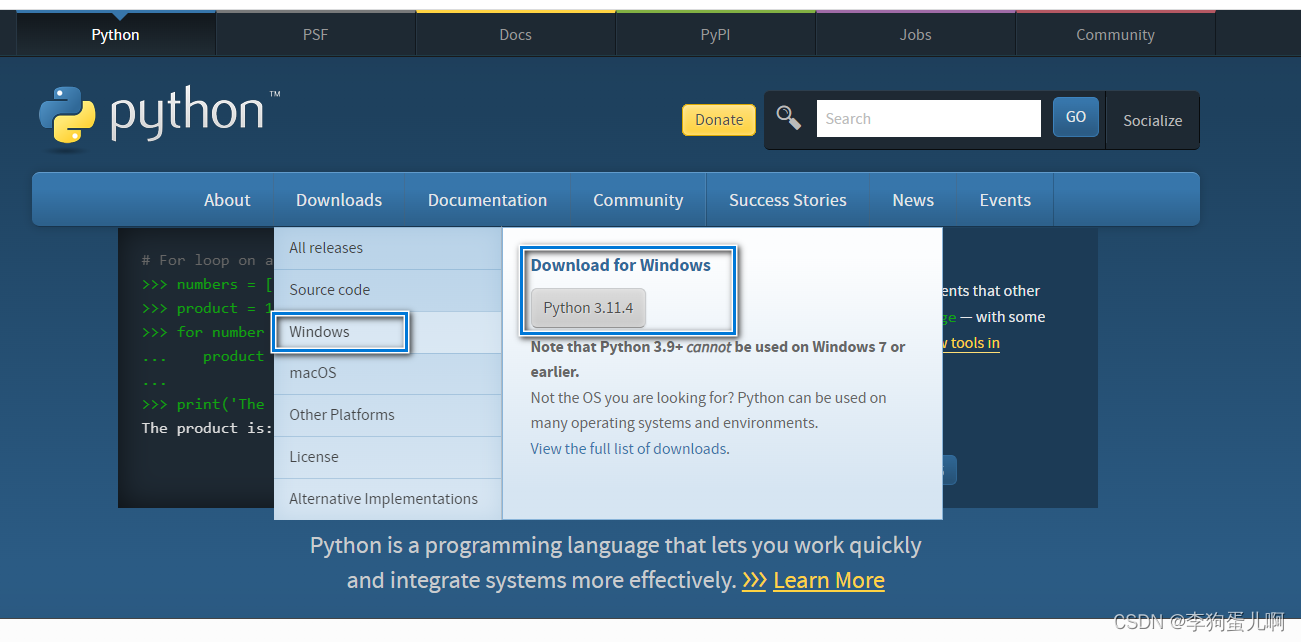Image resolution: width=1301 pixels, height=642 pixels.
Task: Click the "Not the OS you are looking for?" text
Action: point(632,398)
